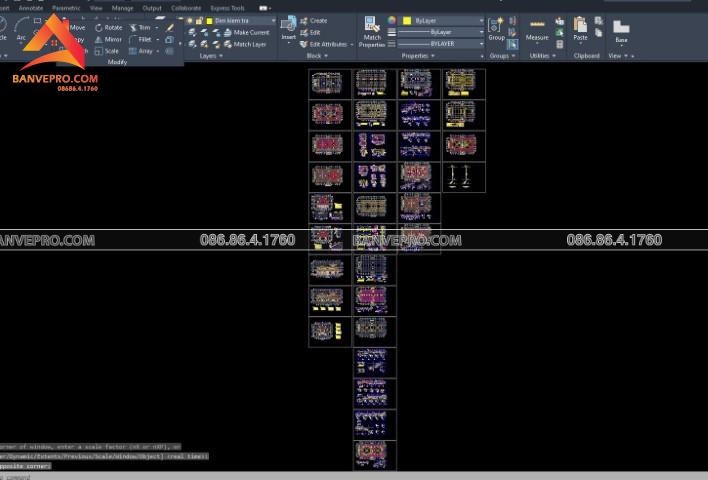Open the lineweight ByLayer dropdown
Screen dimensions: 708x480
click(481, 32)
